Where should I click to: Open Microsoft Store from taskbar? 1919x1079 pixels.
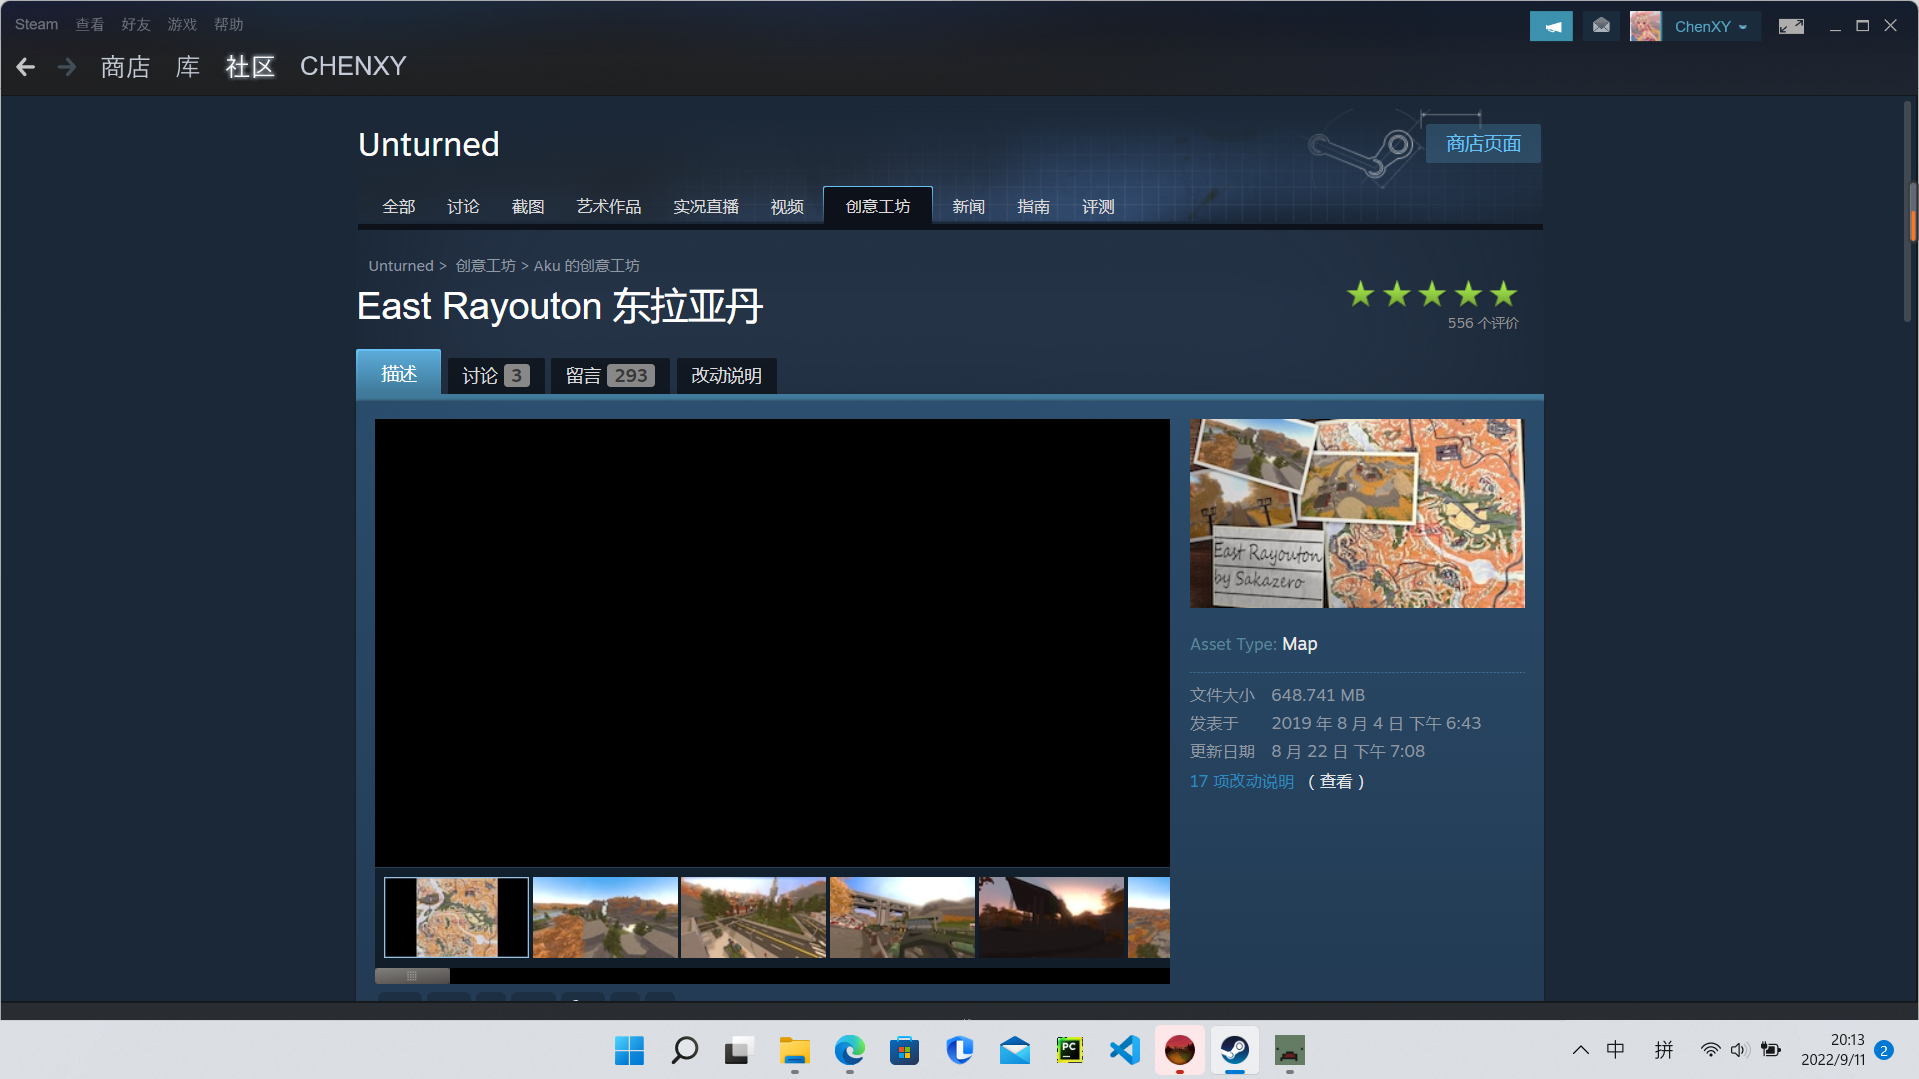(904, 1050)
